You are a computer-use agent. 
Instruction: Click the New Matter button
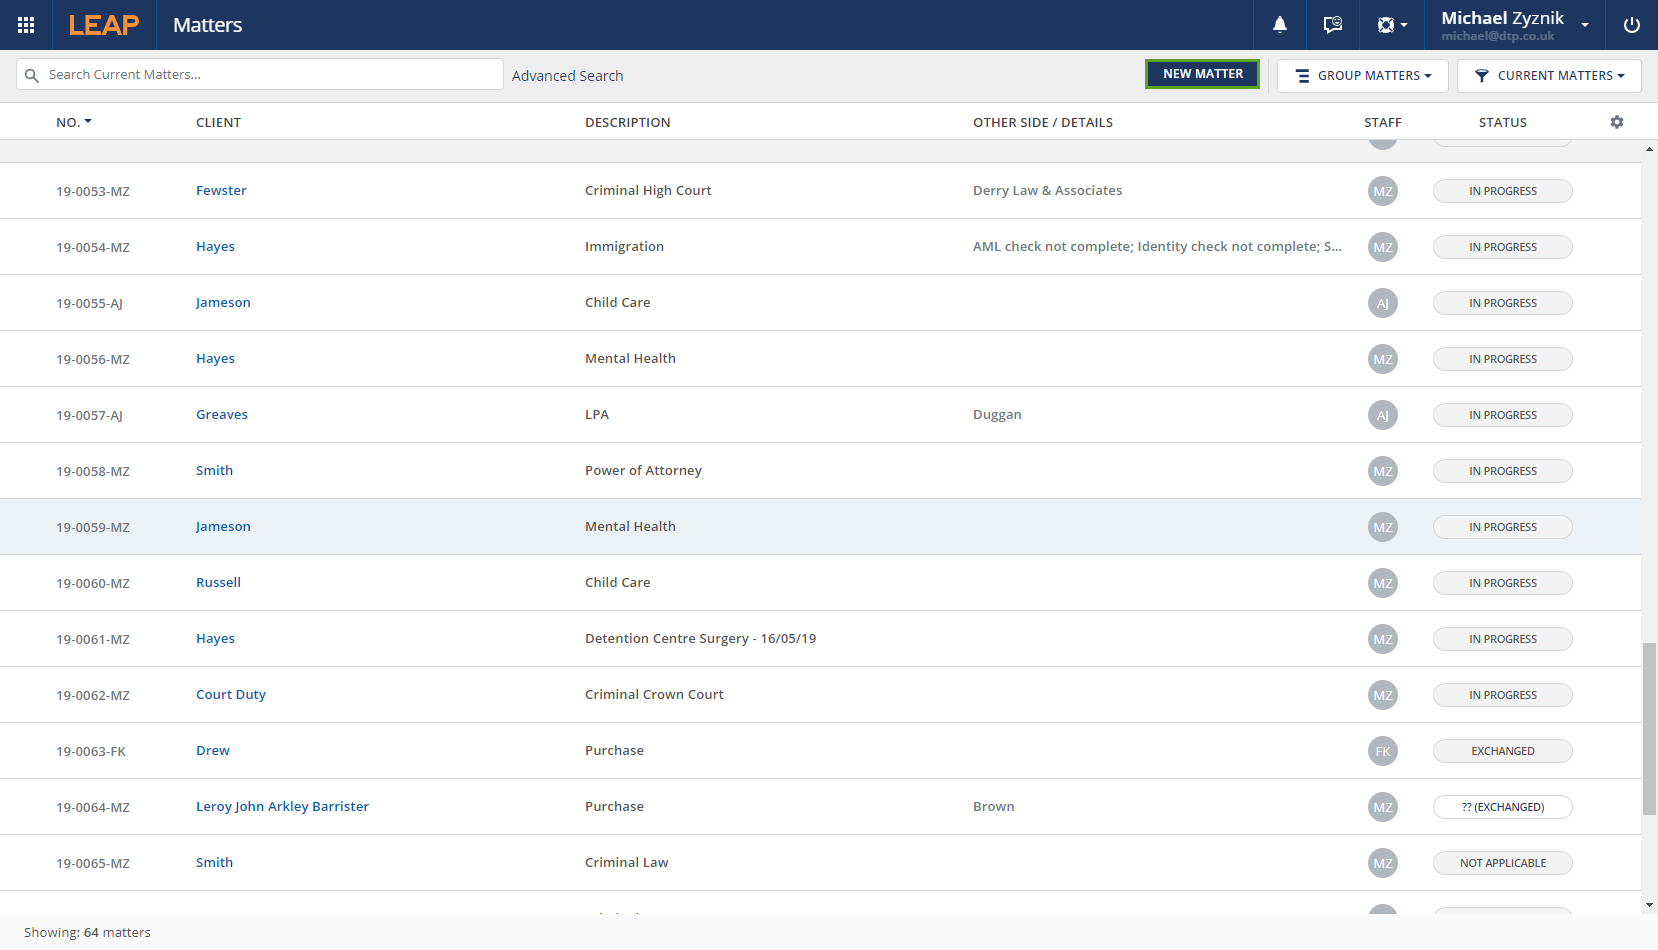point(1202,74)
